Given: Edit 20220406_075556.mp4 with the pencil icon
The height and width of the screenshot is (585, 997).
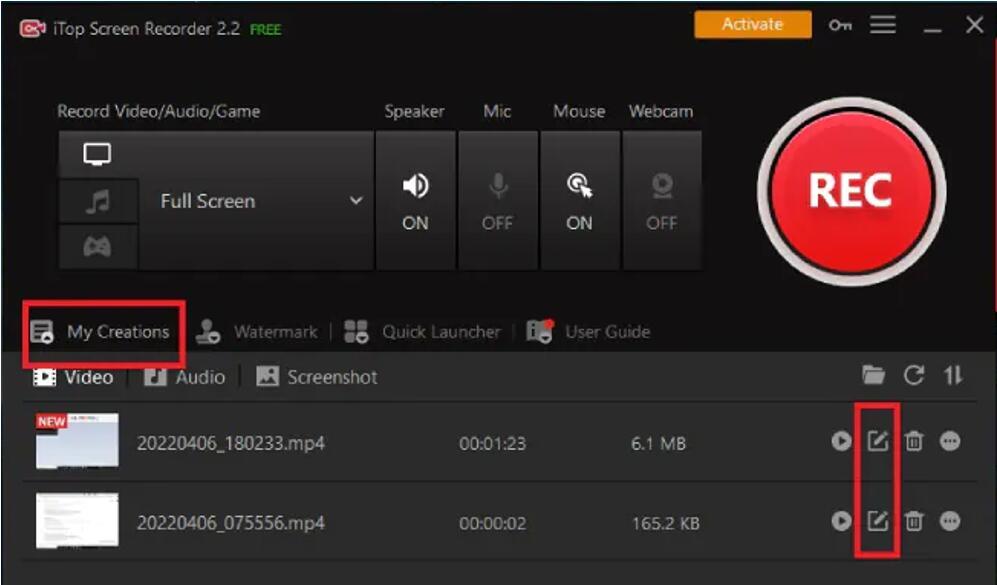Looking at the screenshot, I should pos(877,521).
